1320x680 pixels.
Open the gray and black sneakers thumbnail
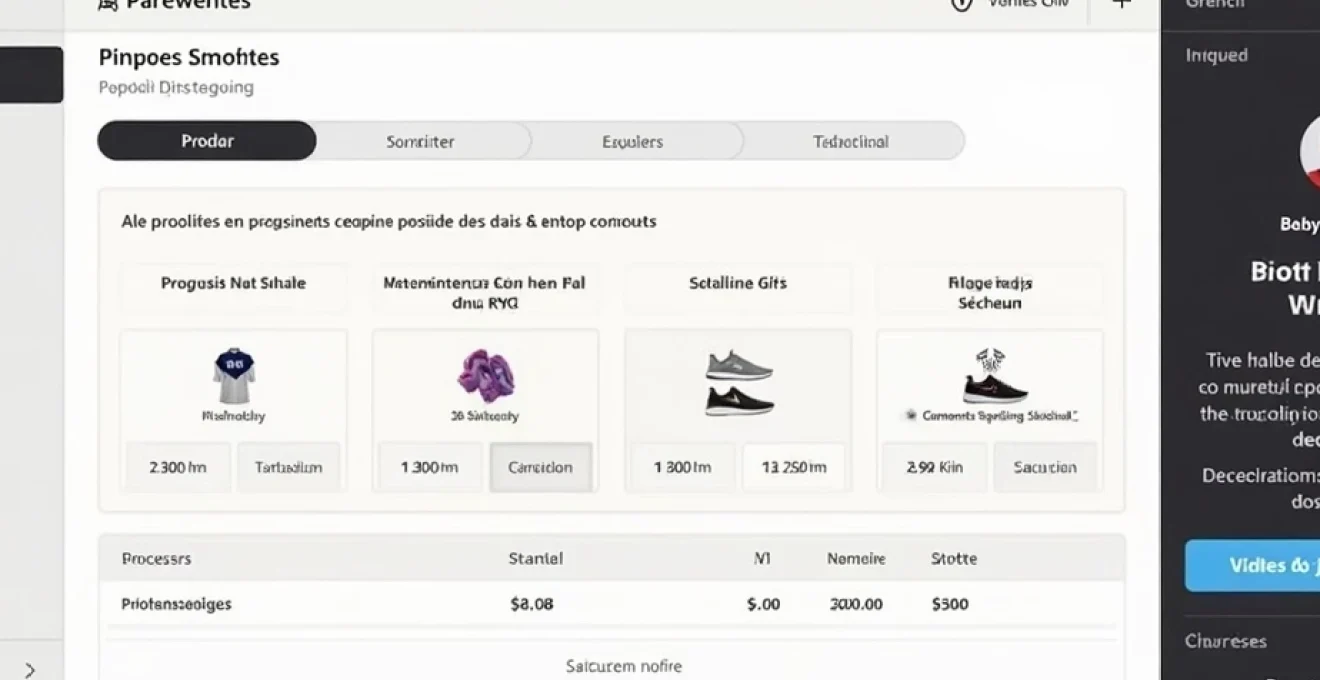pos(739,383)
